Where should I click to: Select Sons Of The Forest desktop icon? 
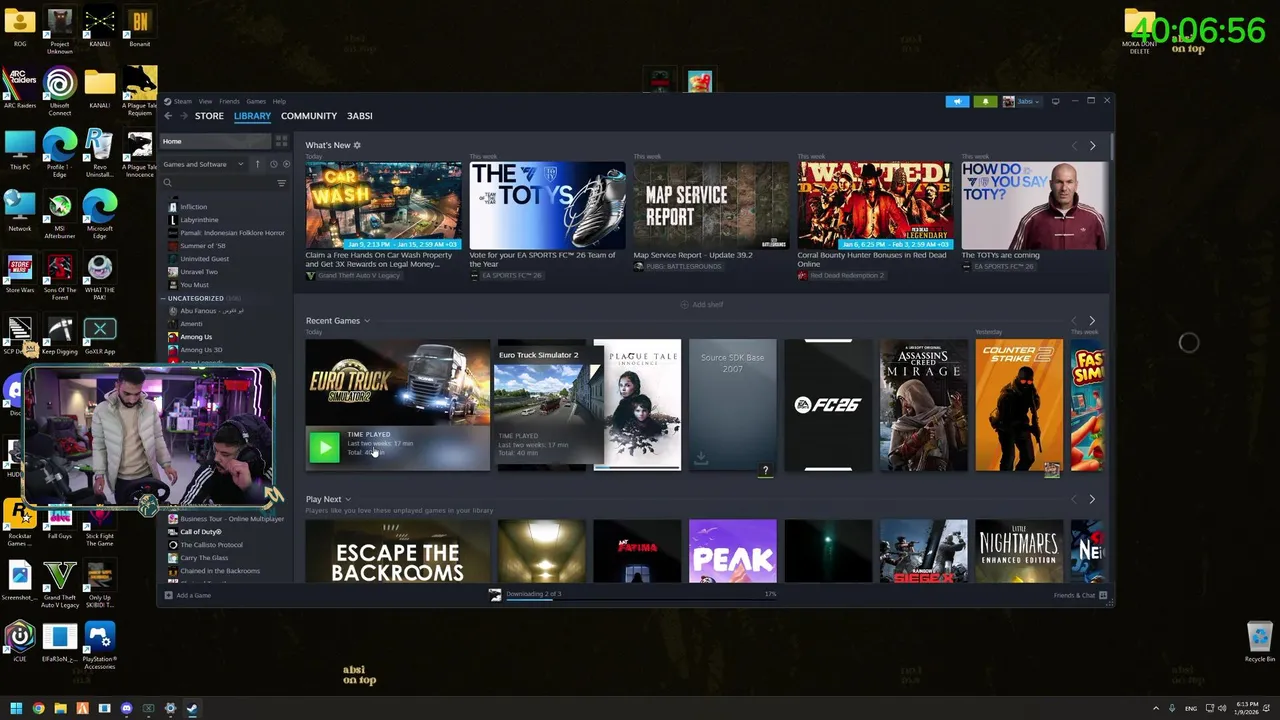[59, 277]
